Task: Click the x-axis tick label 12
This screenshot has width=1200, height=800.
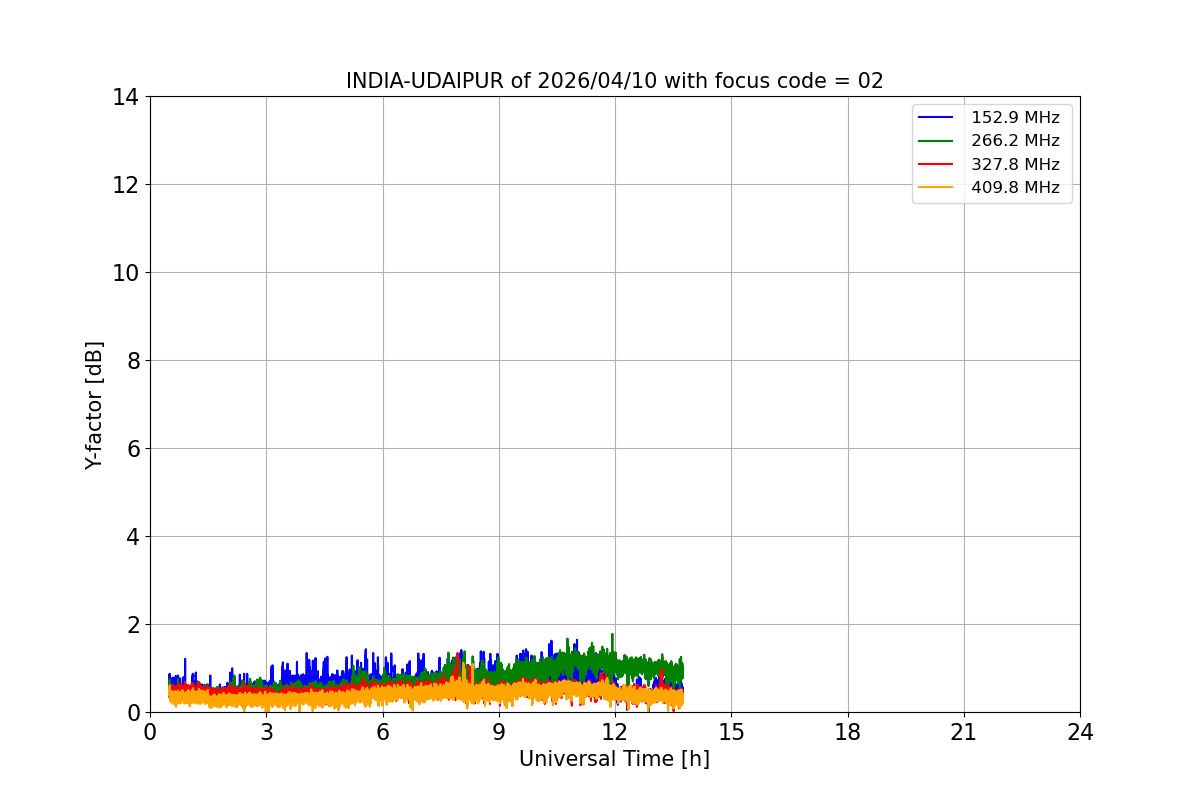Action: [615, 732]
